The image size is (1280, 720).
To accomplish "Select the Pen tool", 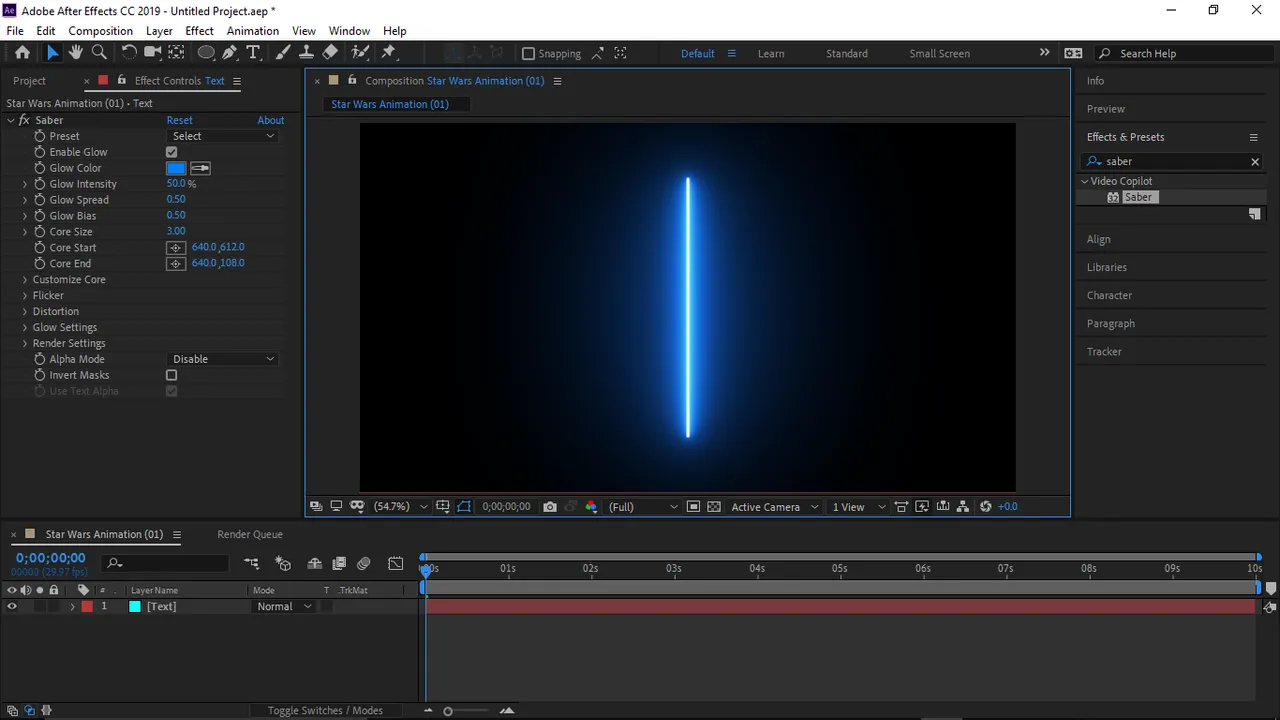I will pos(230,53).
